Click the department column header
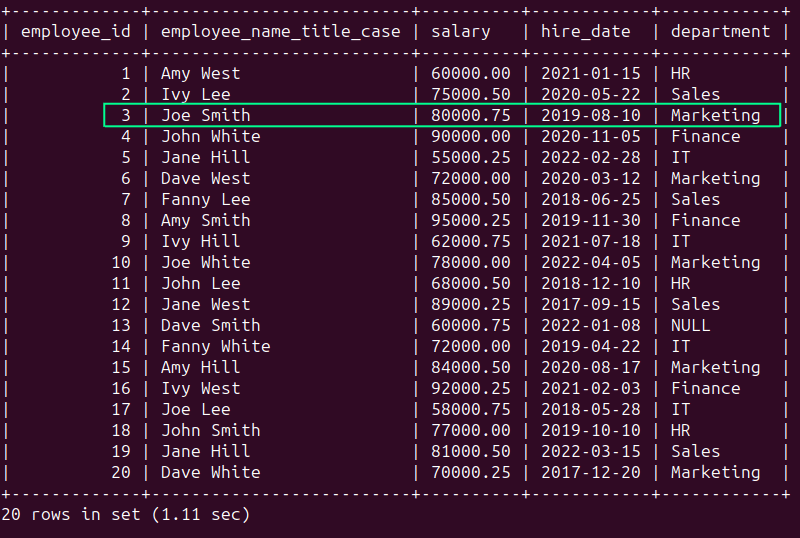The width and height of the screenshot is (800, 538). click(720, 31)
